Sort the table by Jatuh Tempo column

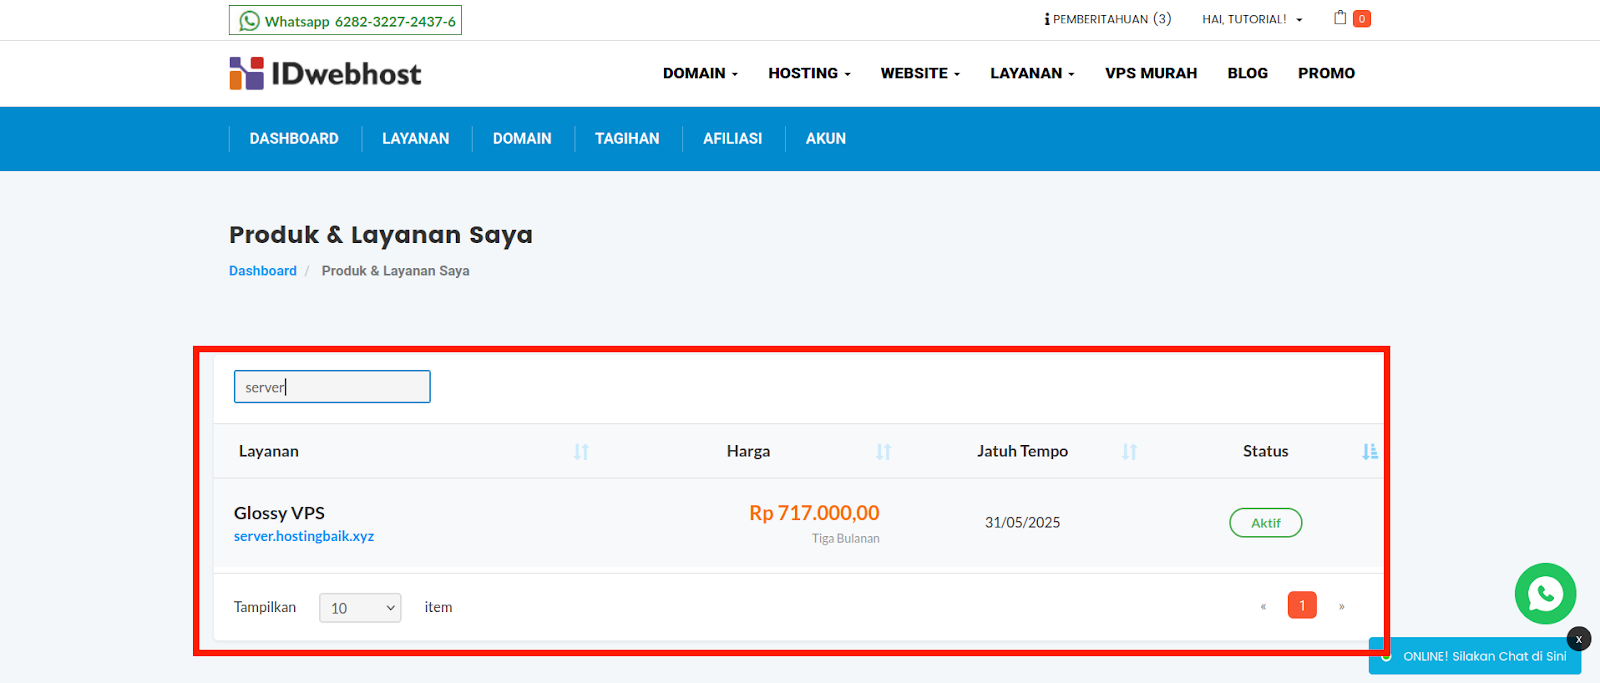tap(1129, 452)
